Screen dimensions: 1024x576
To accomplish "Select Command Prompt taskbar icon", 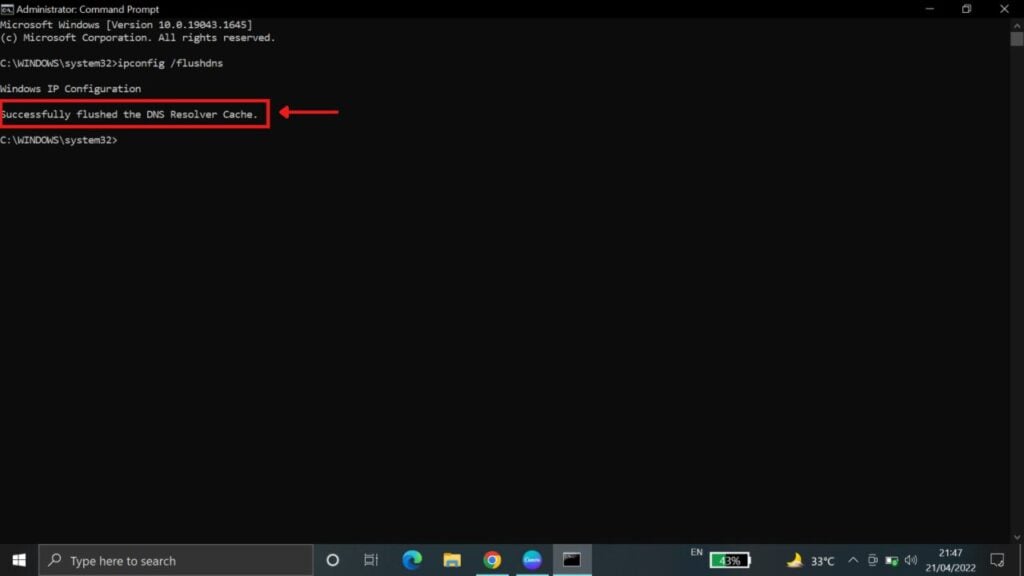I will 572,560.
